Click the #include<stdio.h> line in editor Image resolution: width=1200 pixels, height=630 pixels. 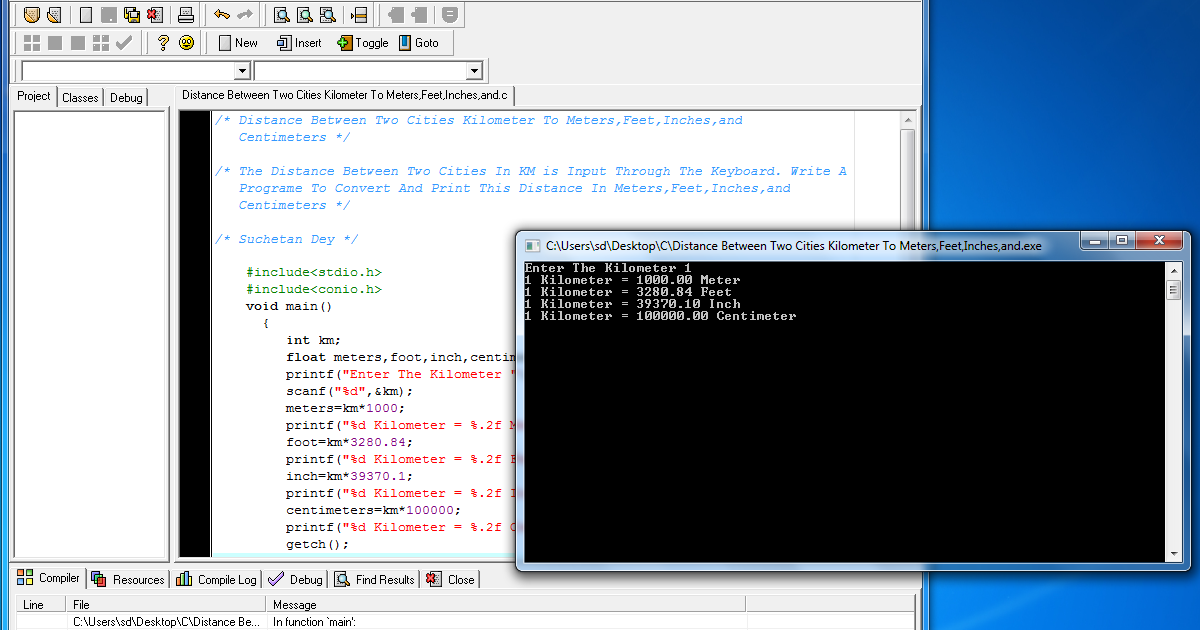pyautogui.click(x=314, y=272)
